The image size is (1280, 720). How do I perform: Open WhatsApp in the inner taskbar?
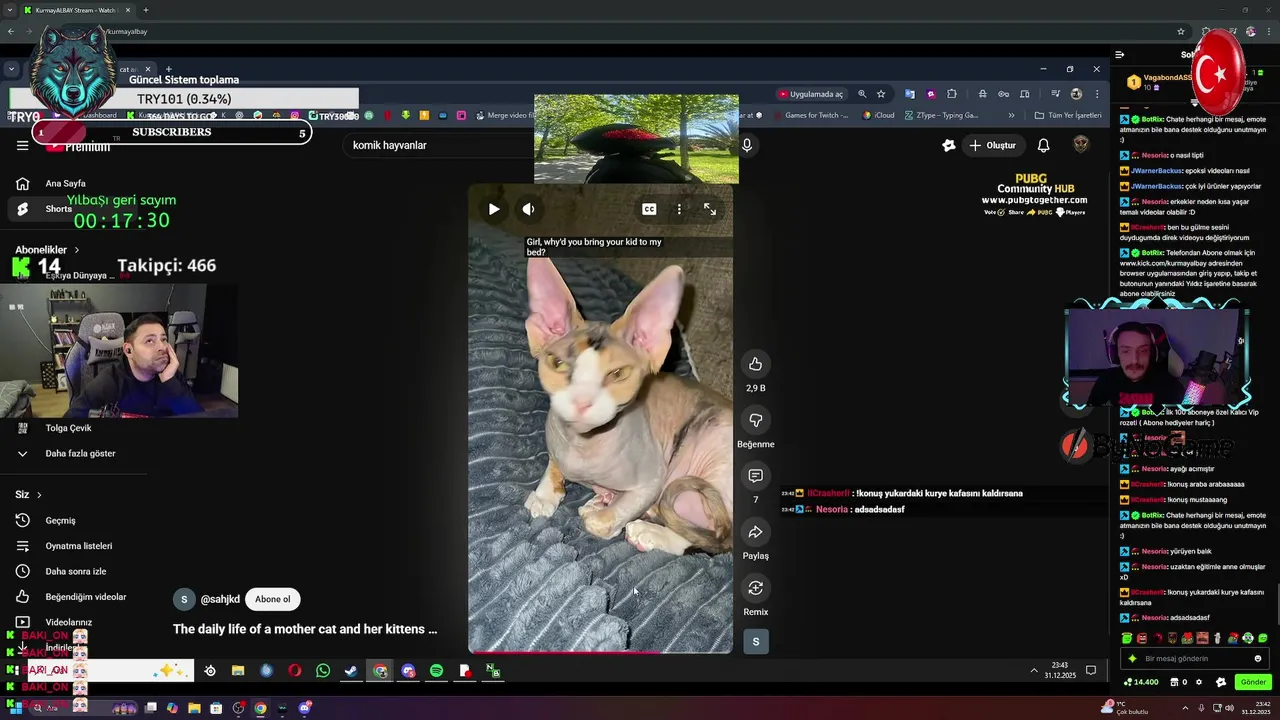[x=323, y=671]
